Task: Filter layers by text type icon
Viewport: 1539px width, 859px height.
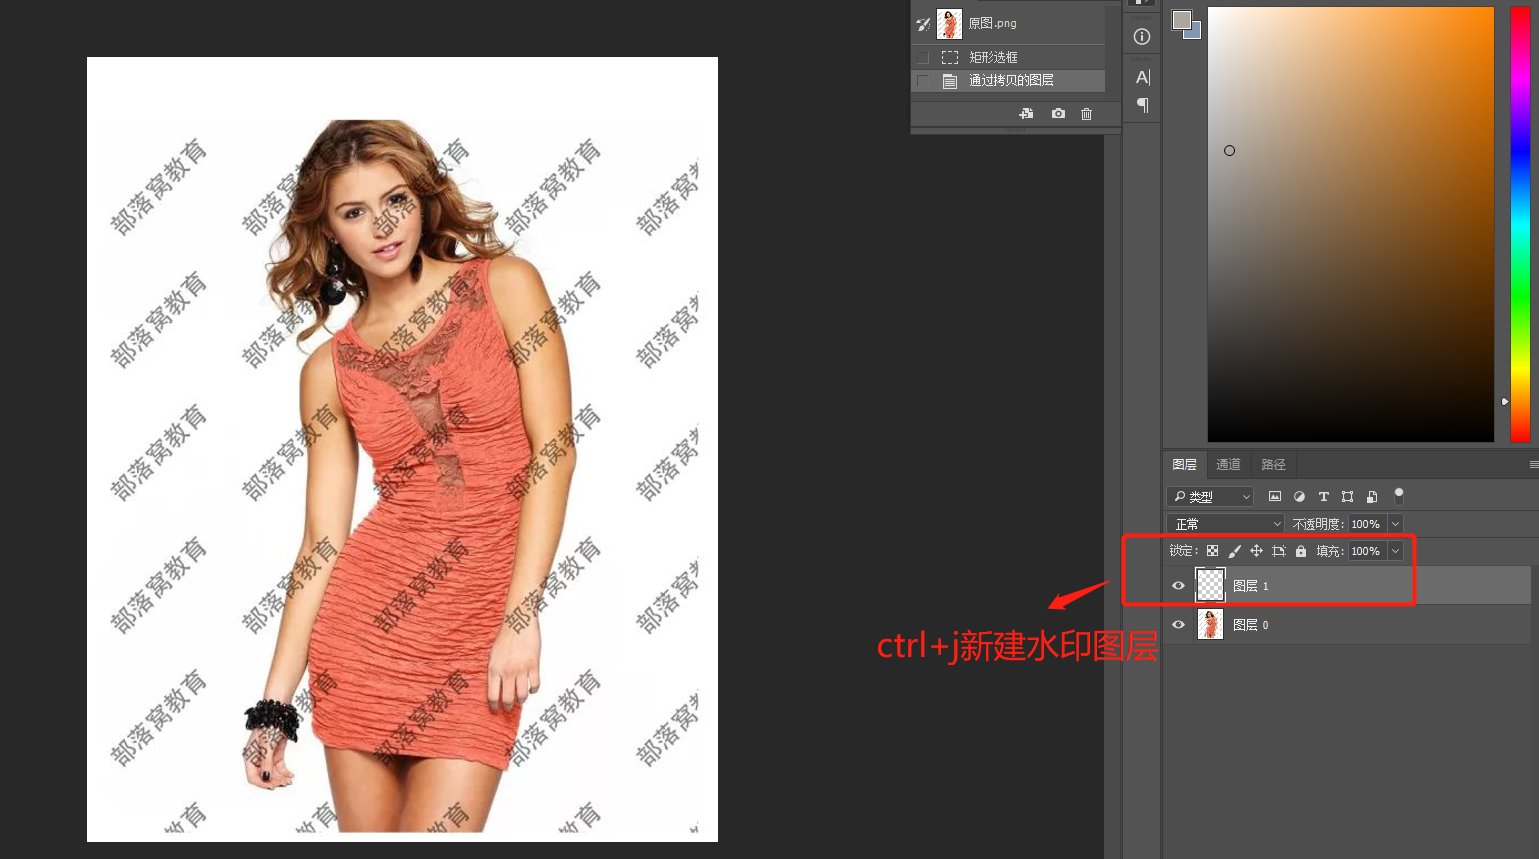Action: pyautogui.click(x=1323, y=497)
